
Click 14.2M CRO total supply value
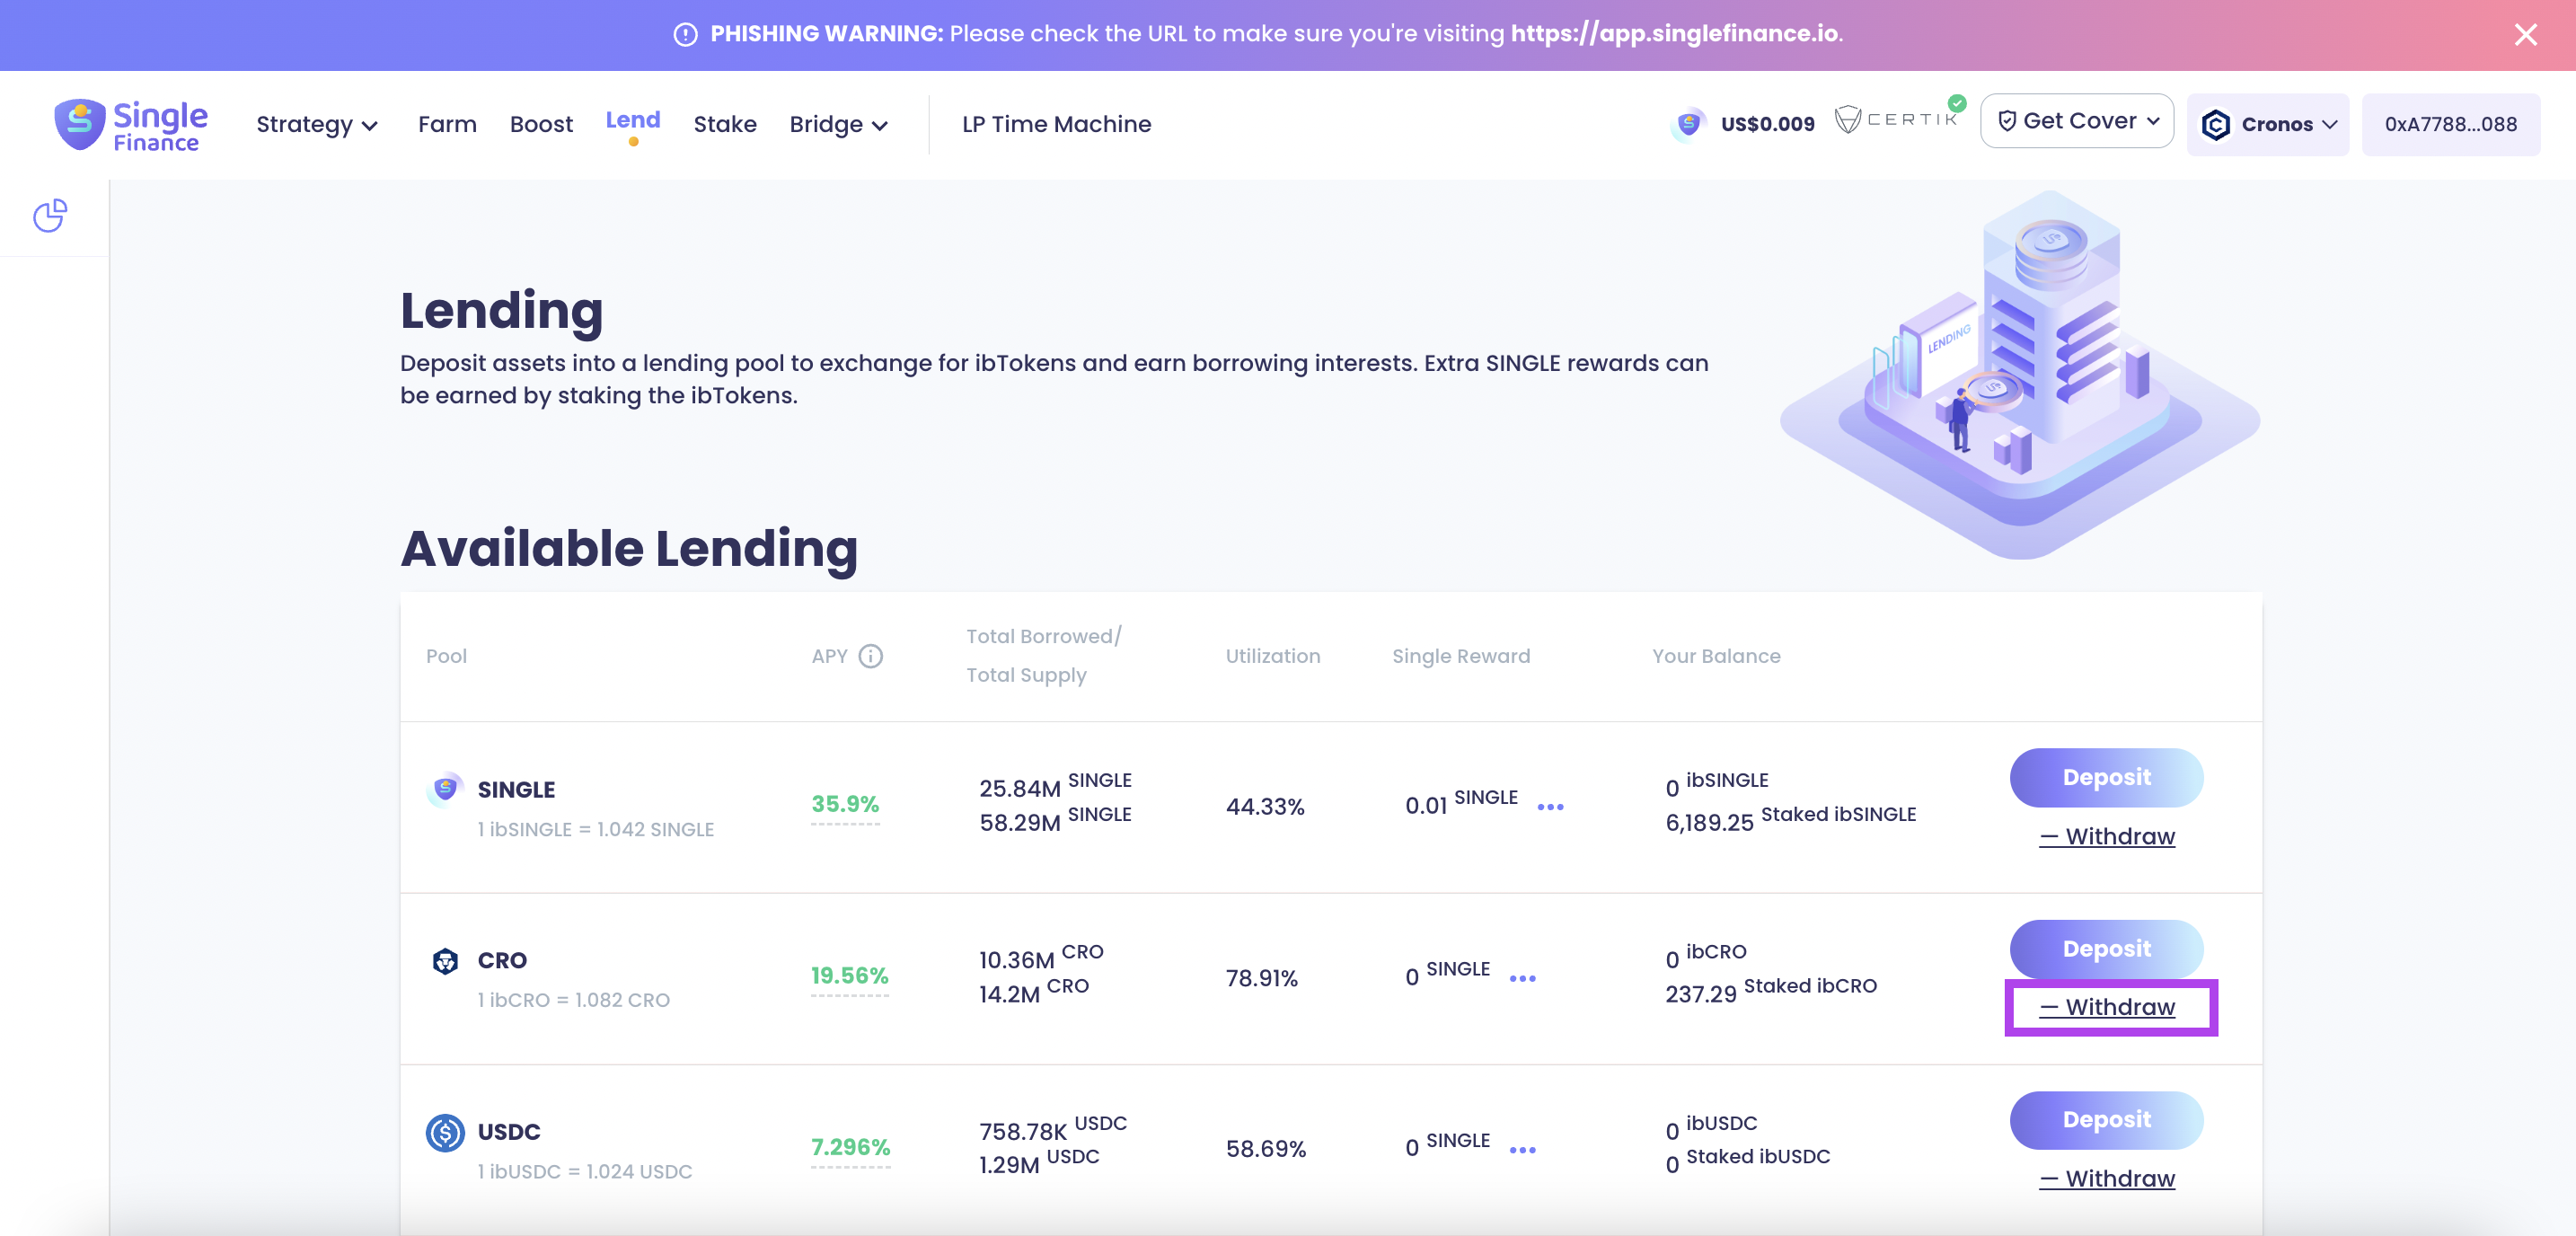[x=1033, y=990]
